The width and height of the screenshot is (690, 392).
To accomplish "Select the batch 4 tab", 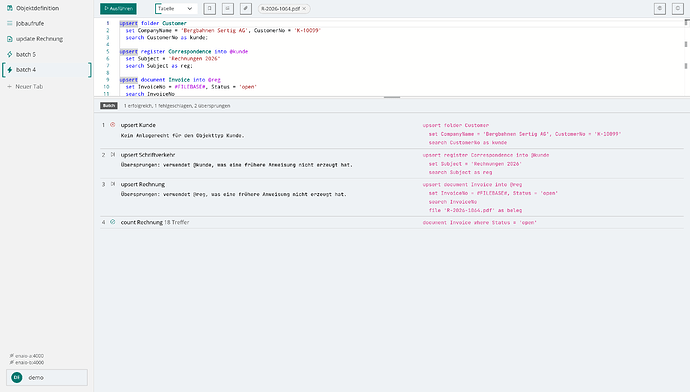I will [x=47, y=70].
